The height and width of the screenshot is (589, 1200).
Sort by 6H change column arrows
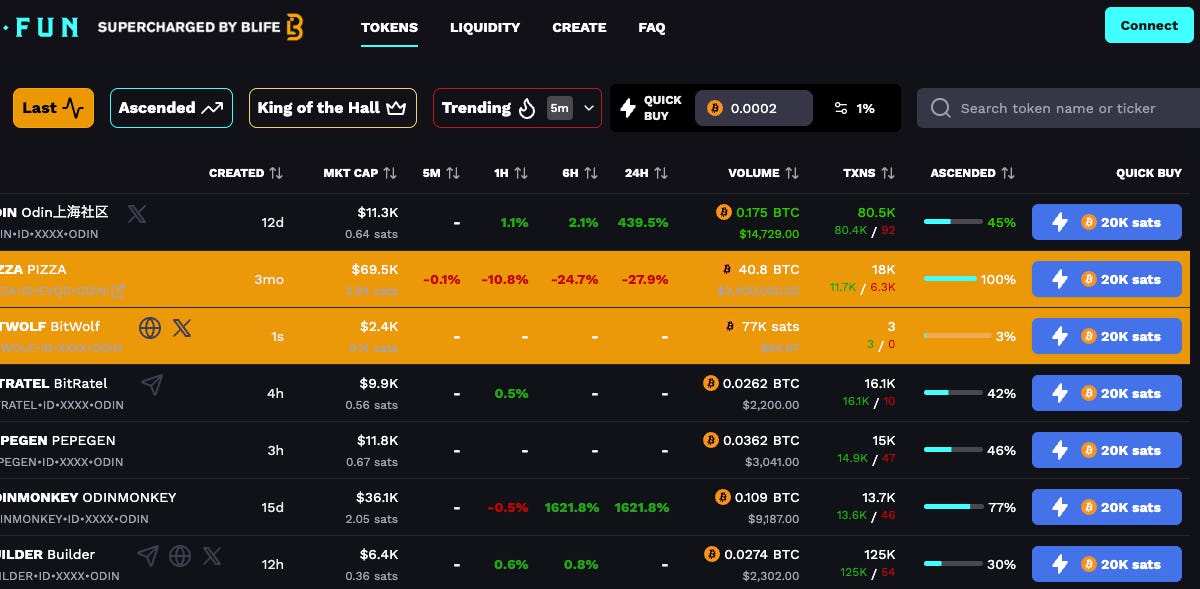click(590, 173)
